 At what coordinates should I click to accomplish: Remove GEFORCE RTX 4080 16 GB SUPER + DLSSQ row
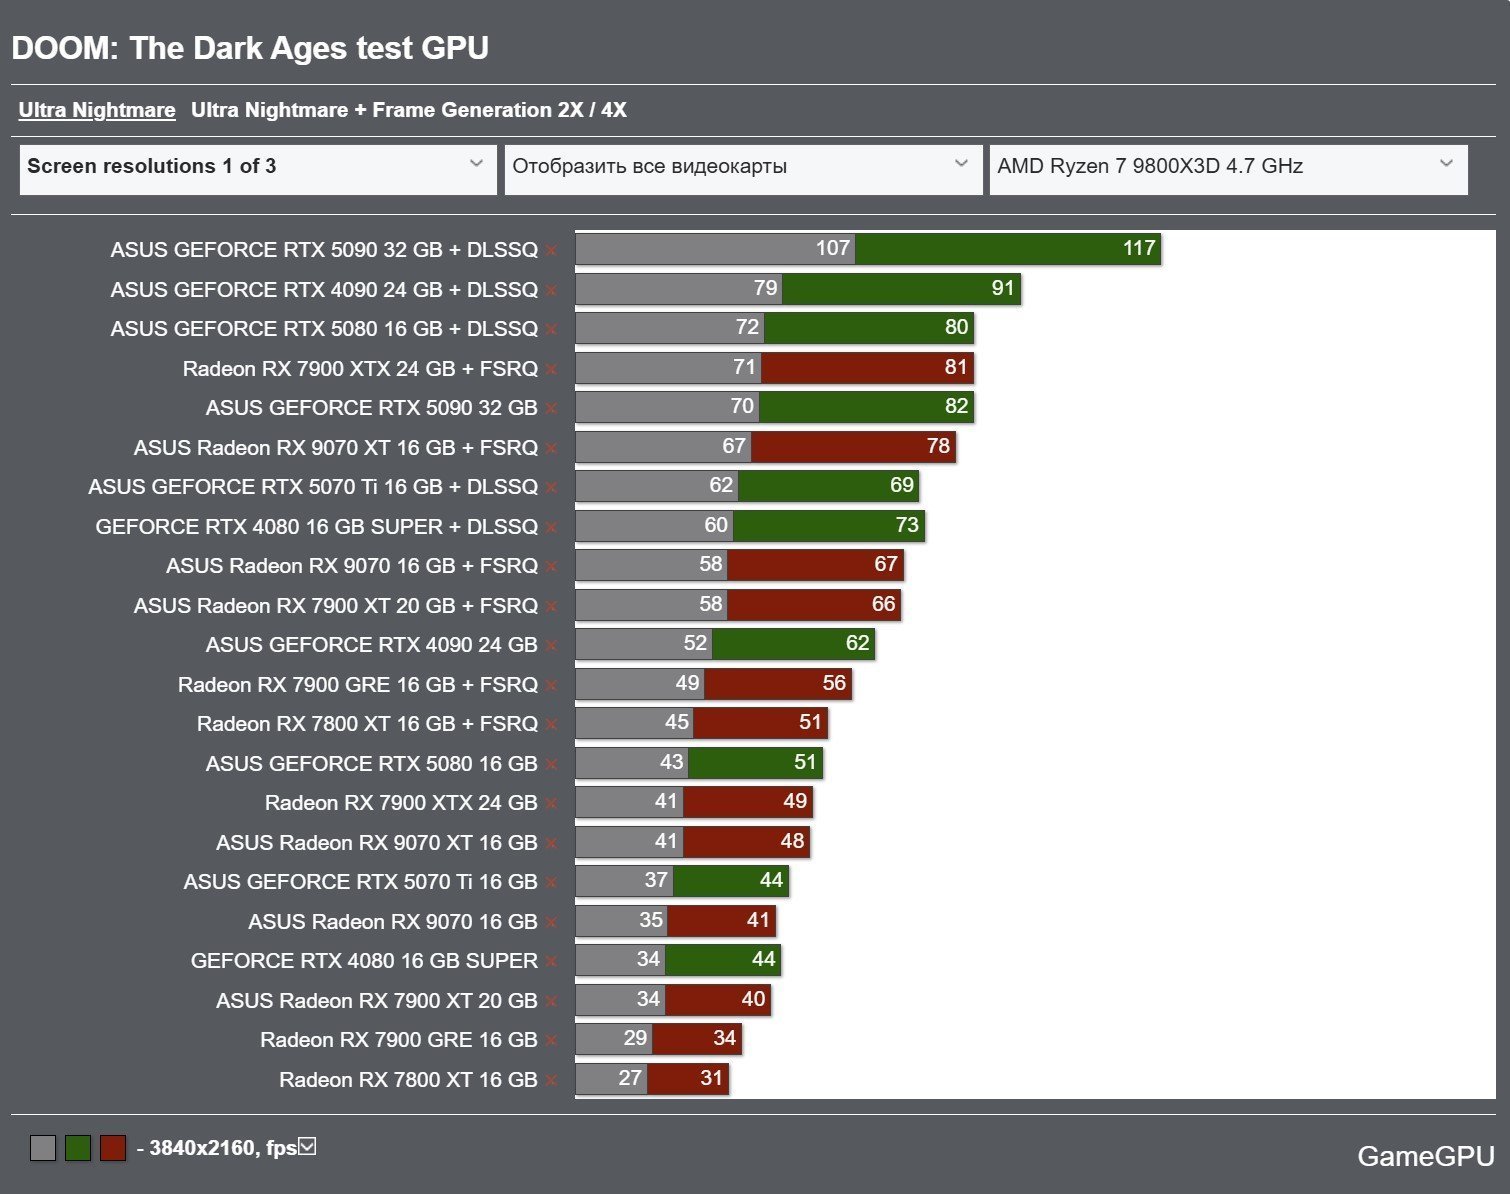pyautogui.click(x=551, y=528)
